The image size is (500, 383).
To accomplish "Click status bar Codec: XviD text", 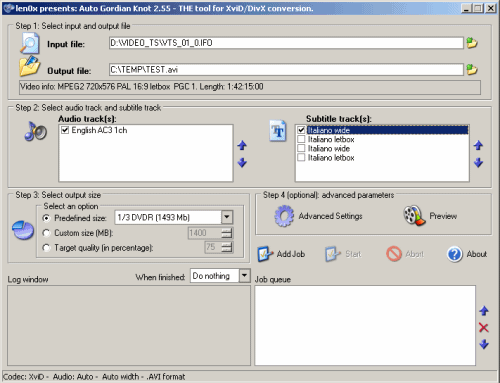I will 23,377.
